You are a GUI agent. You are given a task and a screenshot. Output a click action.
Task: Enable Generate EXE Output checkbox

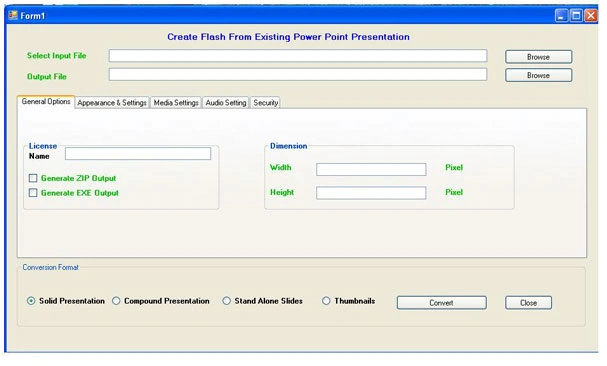pyautogui.click(x=33, y=193)
